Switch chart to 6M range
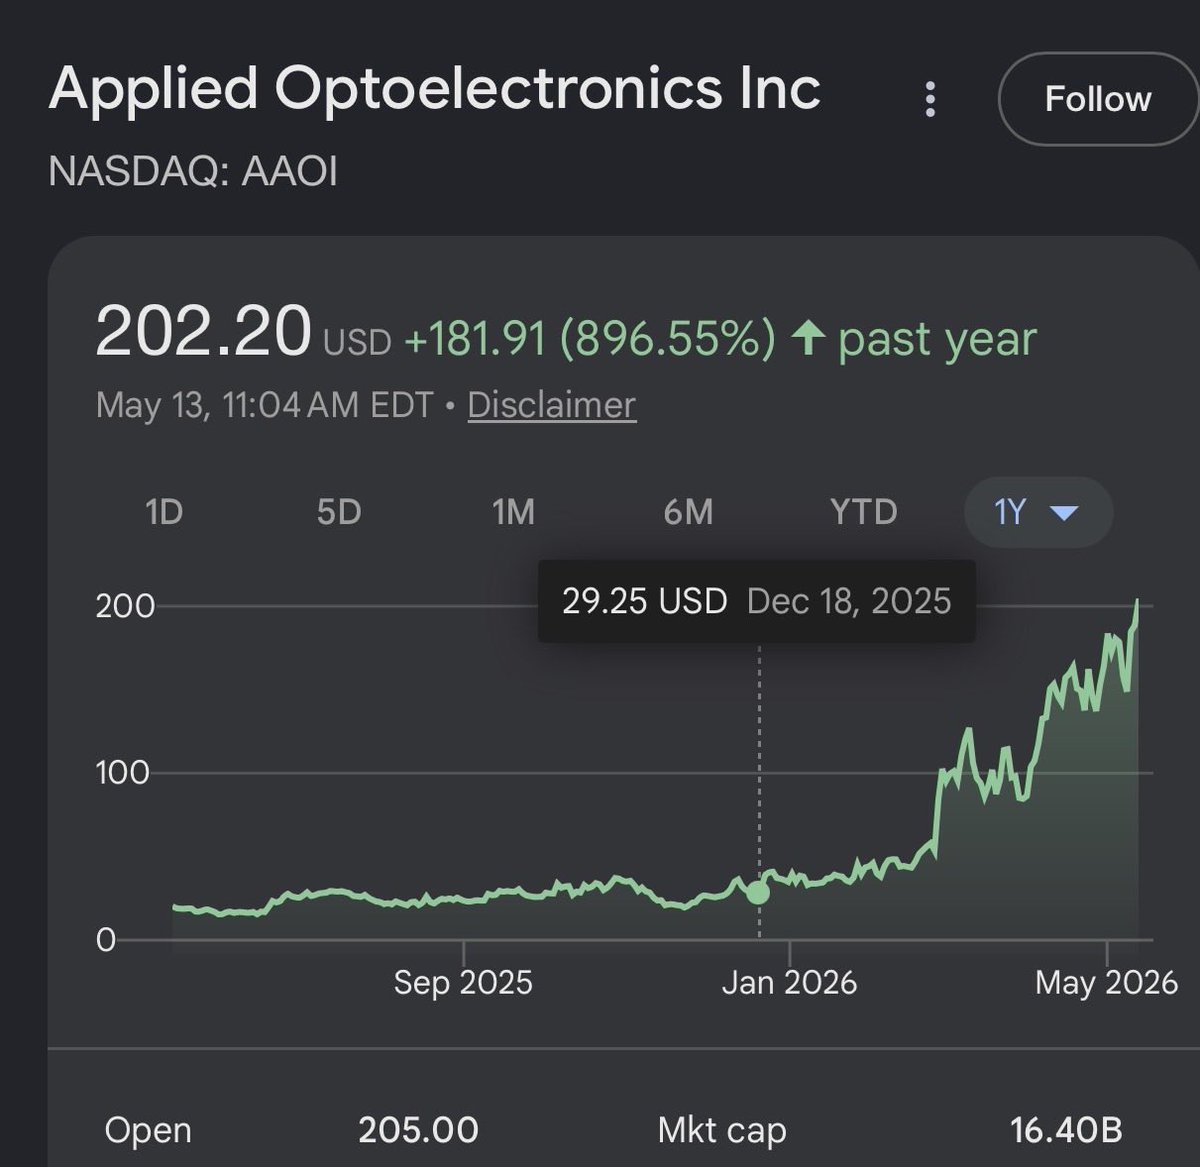1200x1167 pixels. tap(688, 512)
